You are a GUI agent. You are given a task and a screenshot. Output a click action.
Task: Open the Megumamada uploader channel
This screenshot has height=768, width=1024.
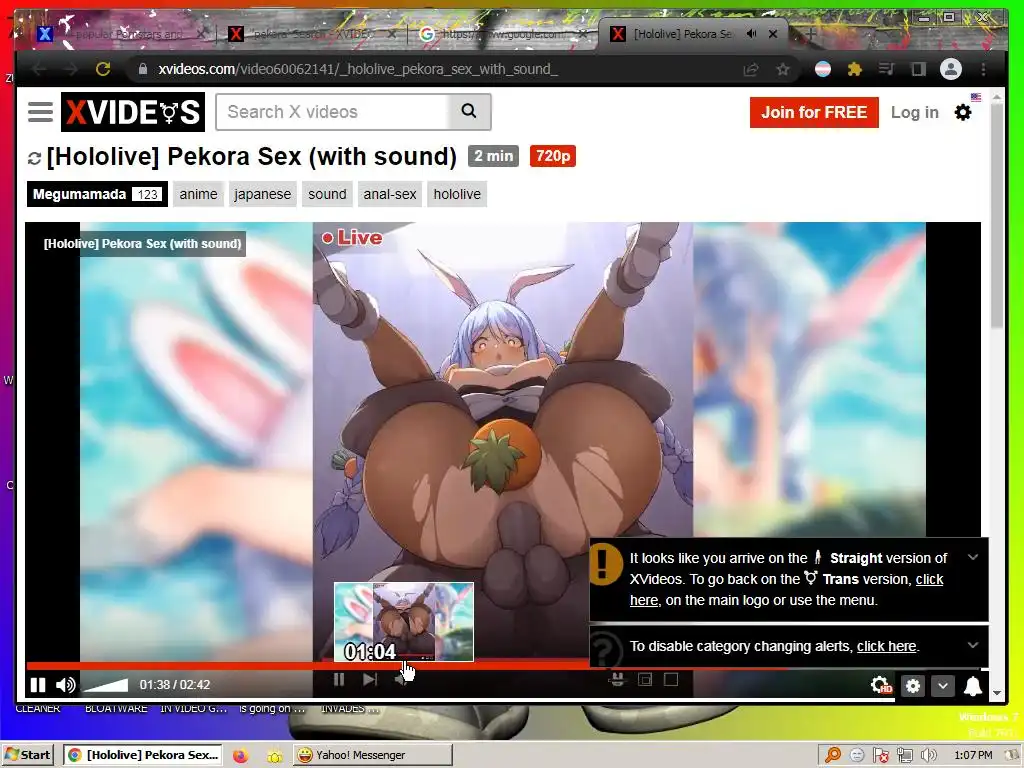(x=97, y=194)
